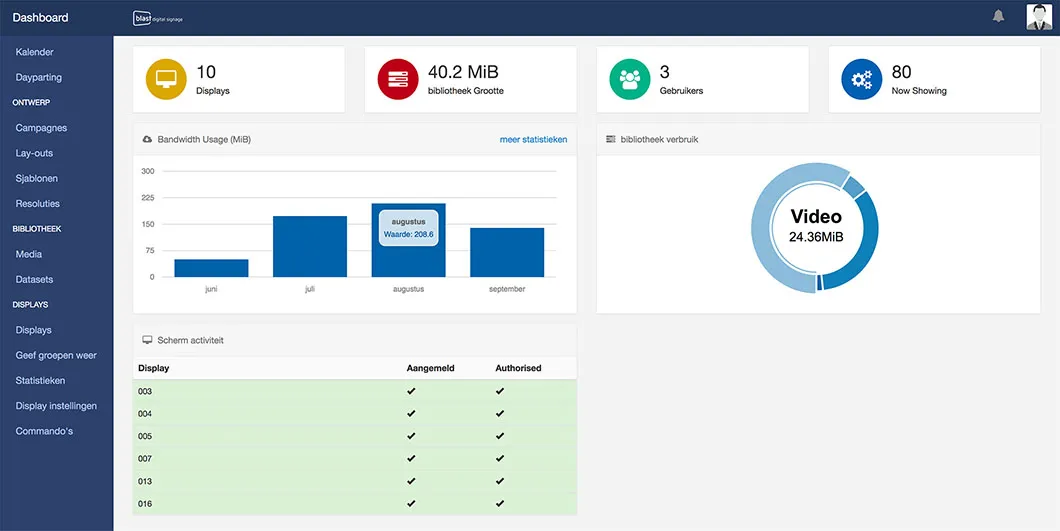1060x531 pixels.
Task: Click the blue Now Showing gears icon
Action: point(861,80)
